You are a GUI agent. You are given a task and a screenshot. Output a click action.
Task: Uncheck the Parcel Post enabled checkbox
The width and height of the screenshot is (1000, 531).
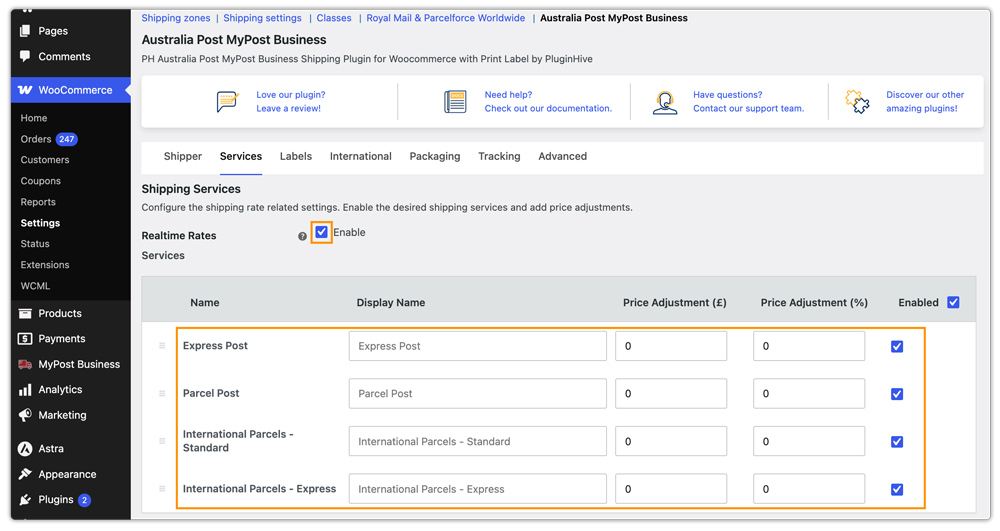tap(897, 394)
